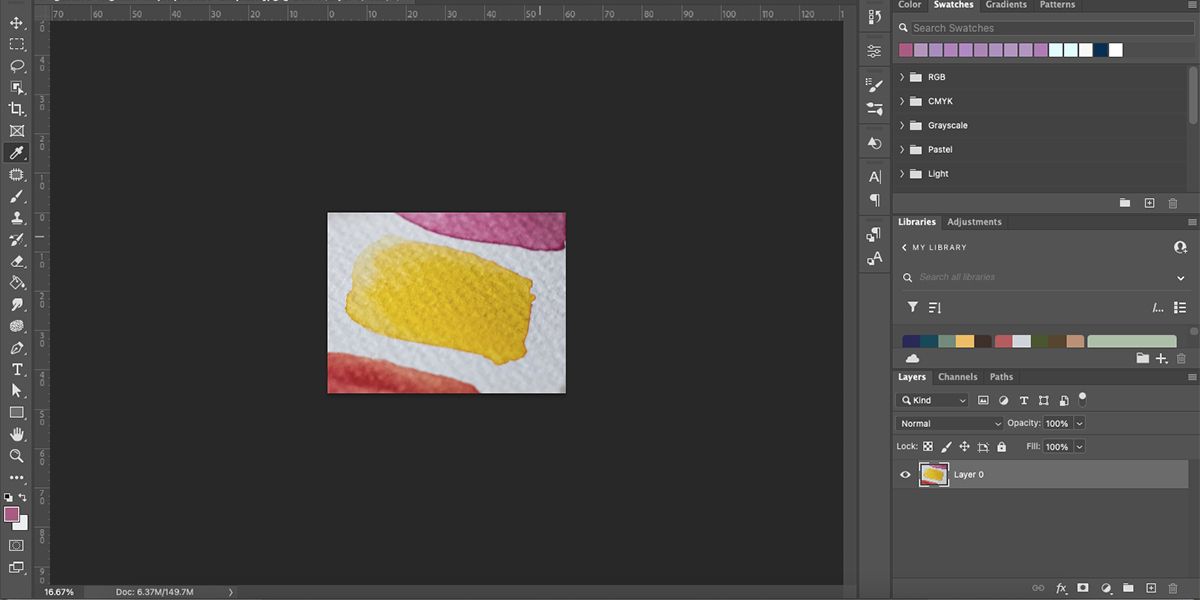Image resolution: width=1200 pixels, height=600 pixels.
Task: Select the Zoom tool
Action: point(16,456)
